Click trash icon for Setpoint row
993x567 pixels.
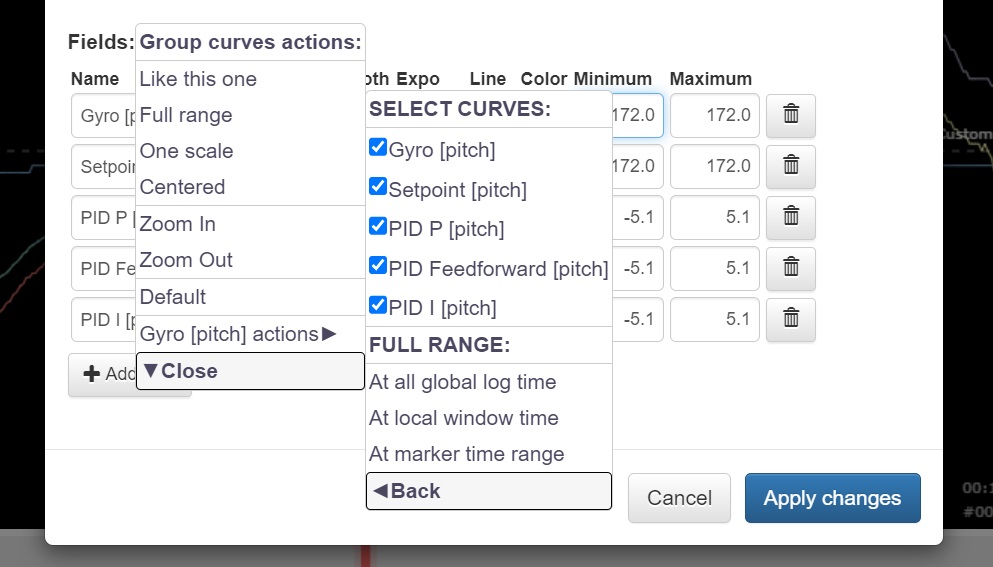[x=790, y=166]
